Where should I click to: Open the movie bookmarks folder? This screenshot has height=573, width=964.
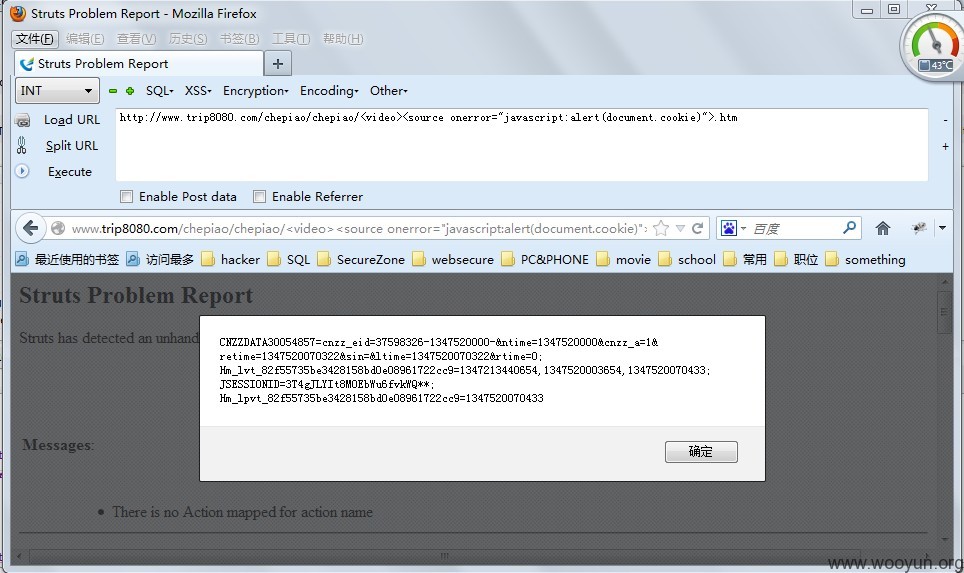(624, 259)
